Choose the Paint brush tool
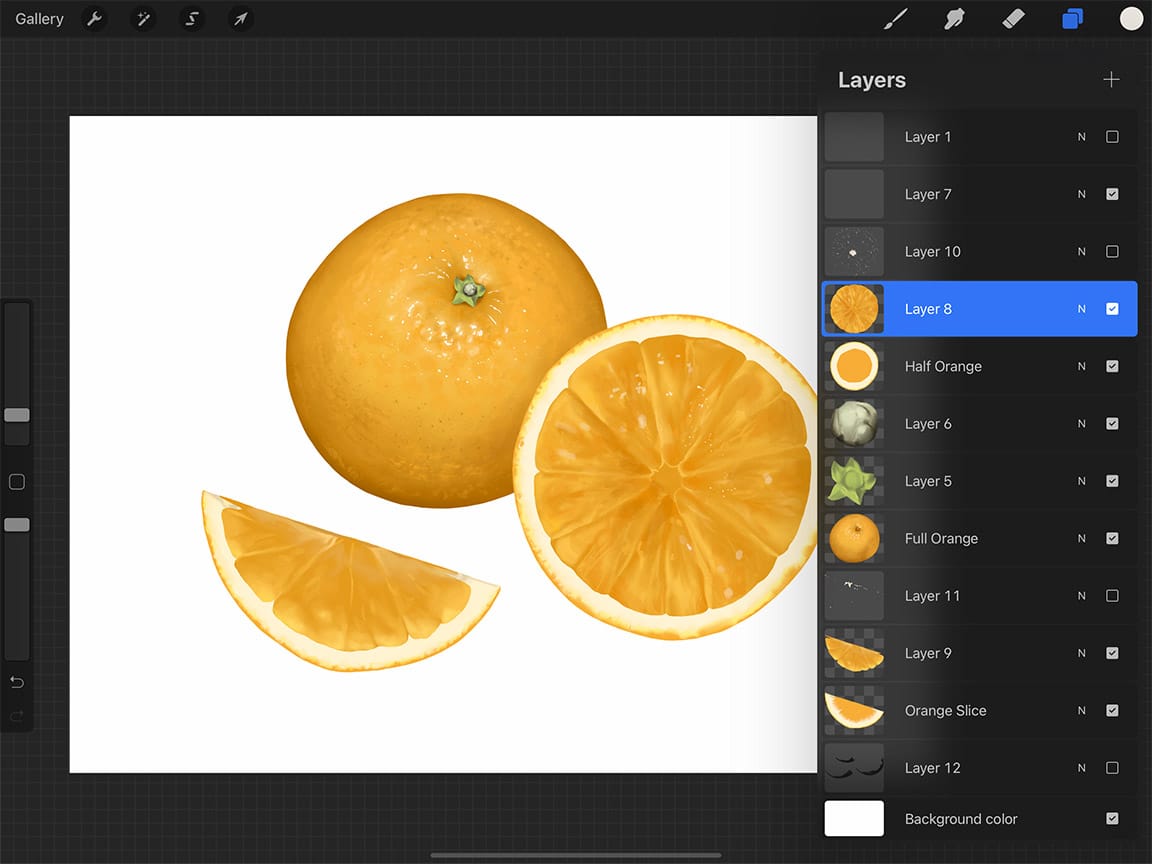This screenshot has height=864, width=1152. coord(894,18)
